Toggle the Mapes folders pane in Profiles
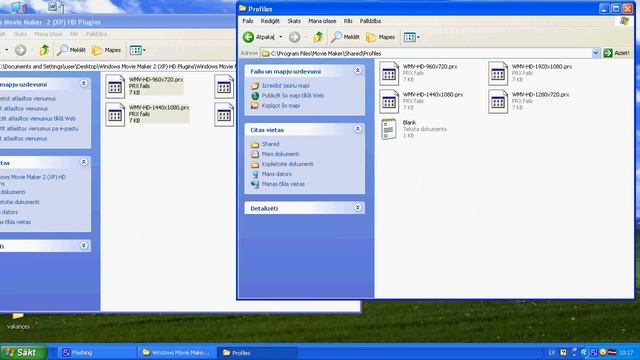The width and height of the screenshot is (640, 360). point(380,37)
